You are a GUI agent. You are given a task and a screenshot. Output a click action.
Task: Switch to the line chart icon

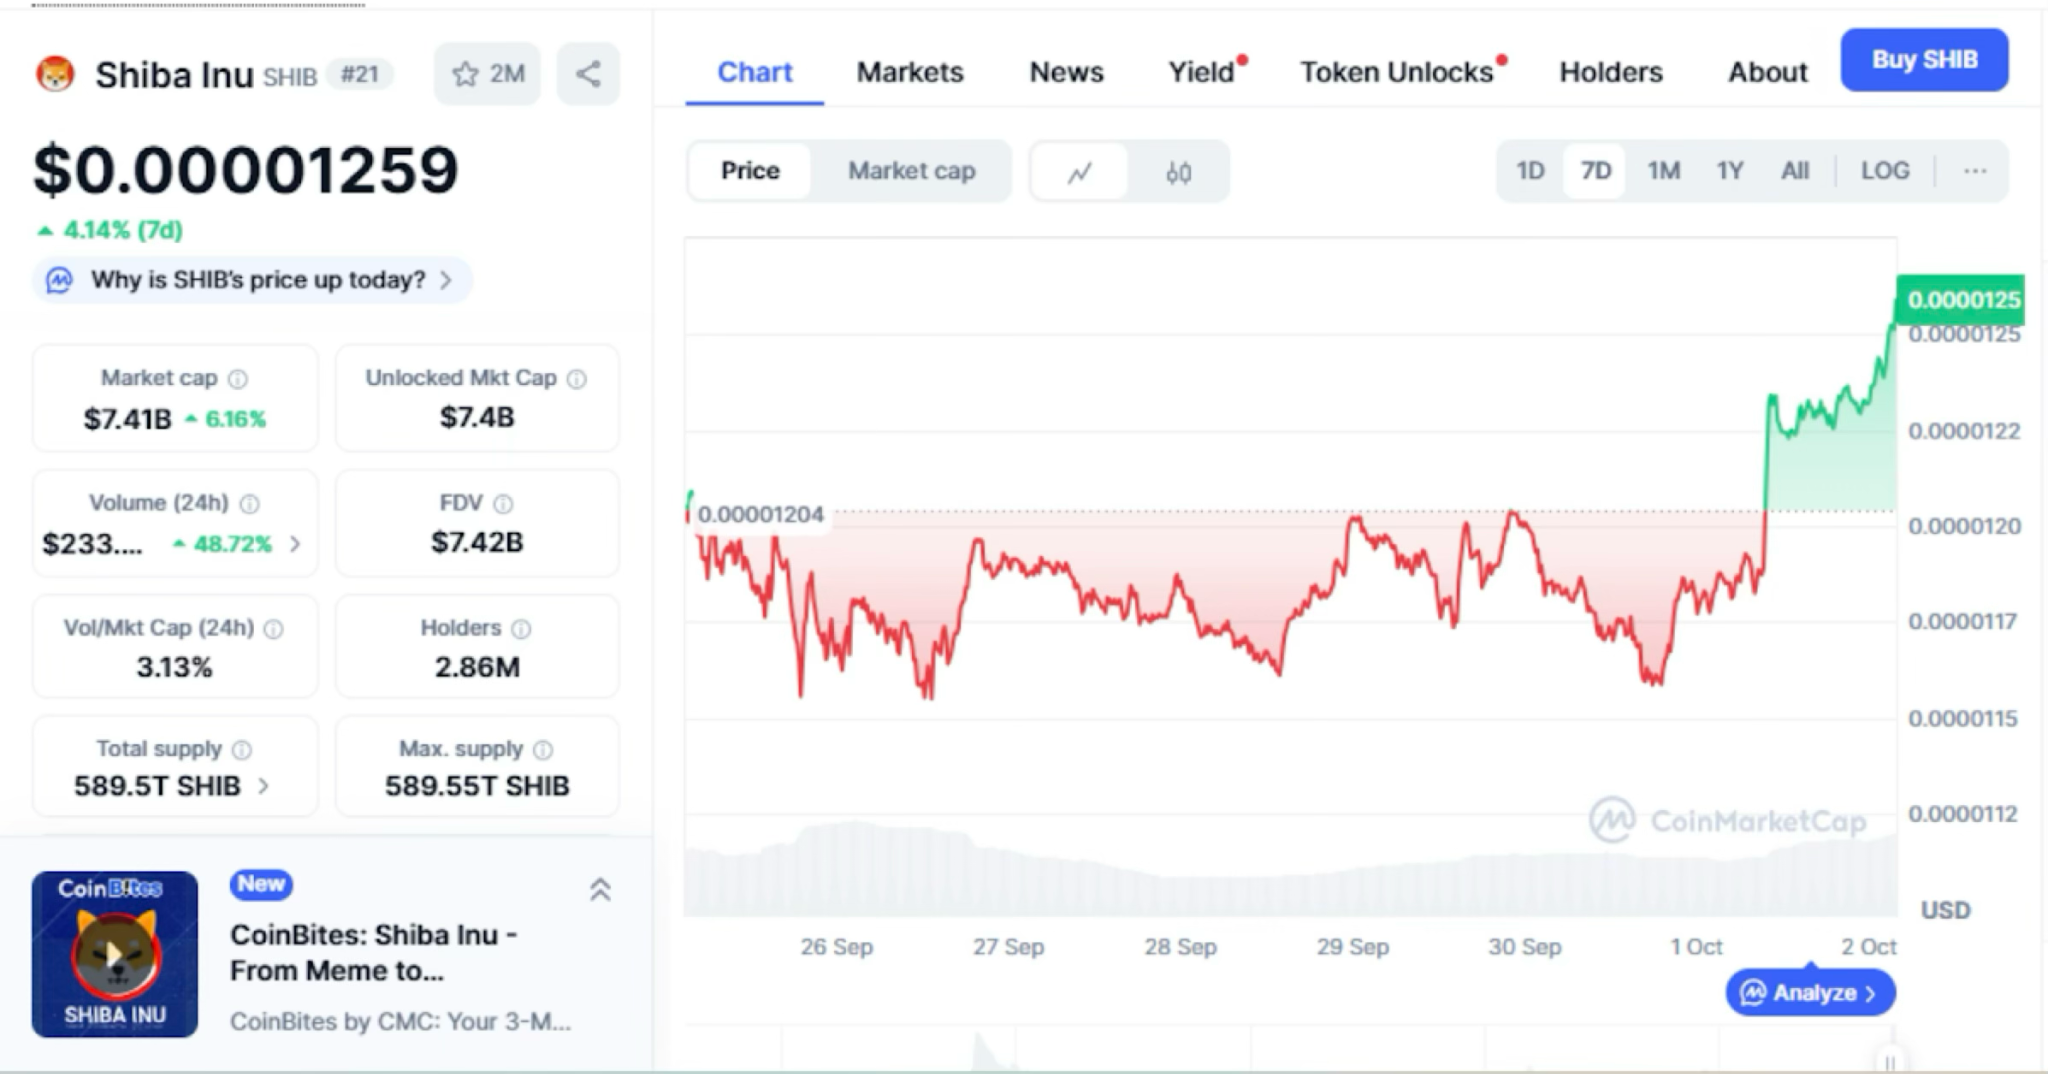1079,172
